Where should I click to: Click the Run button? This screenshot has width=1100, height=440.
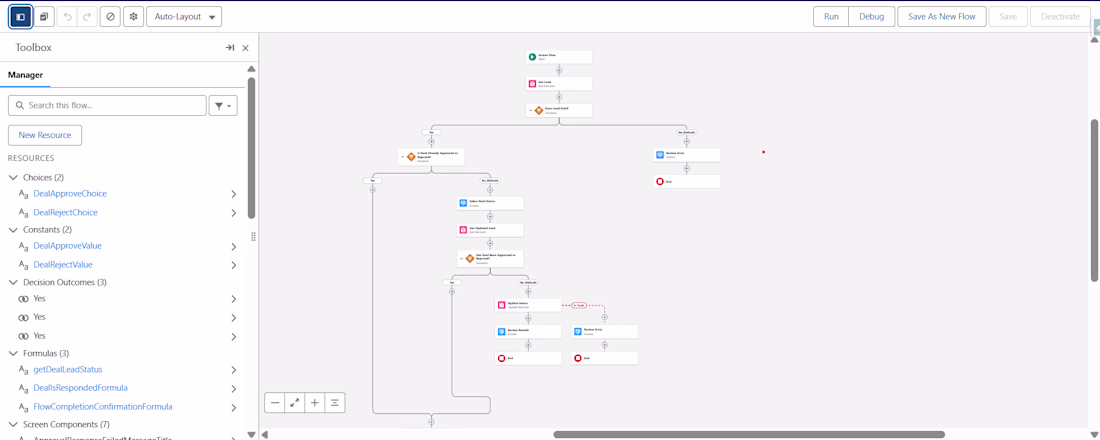tap(831, 16)
